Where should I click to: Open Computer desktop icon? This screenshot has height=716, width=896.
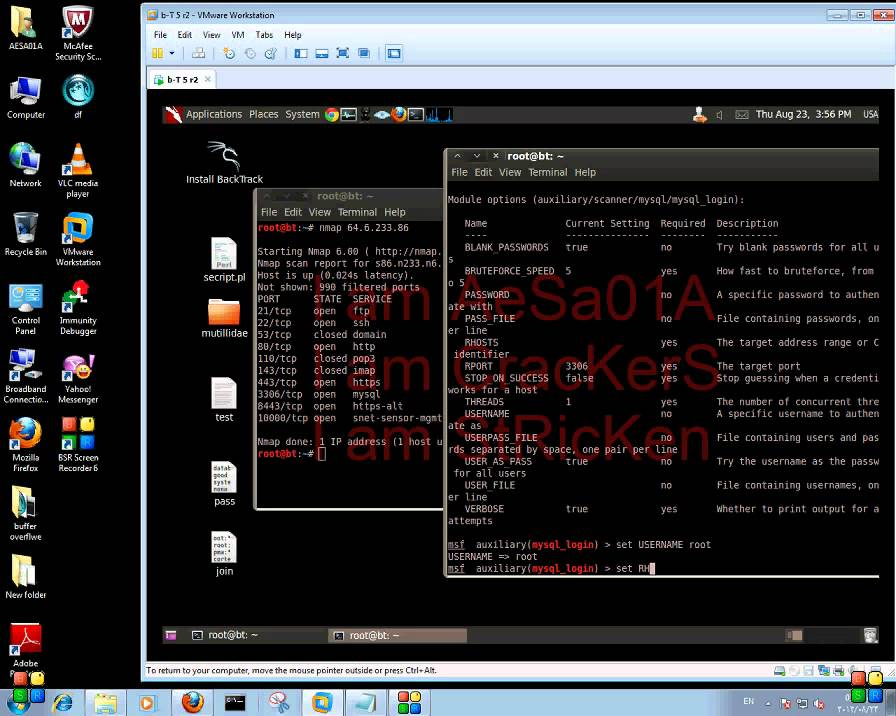(26, 97)
